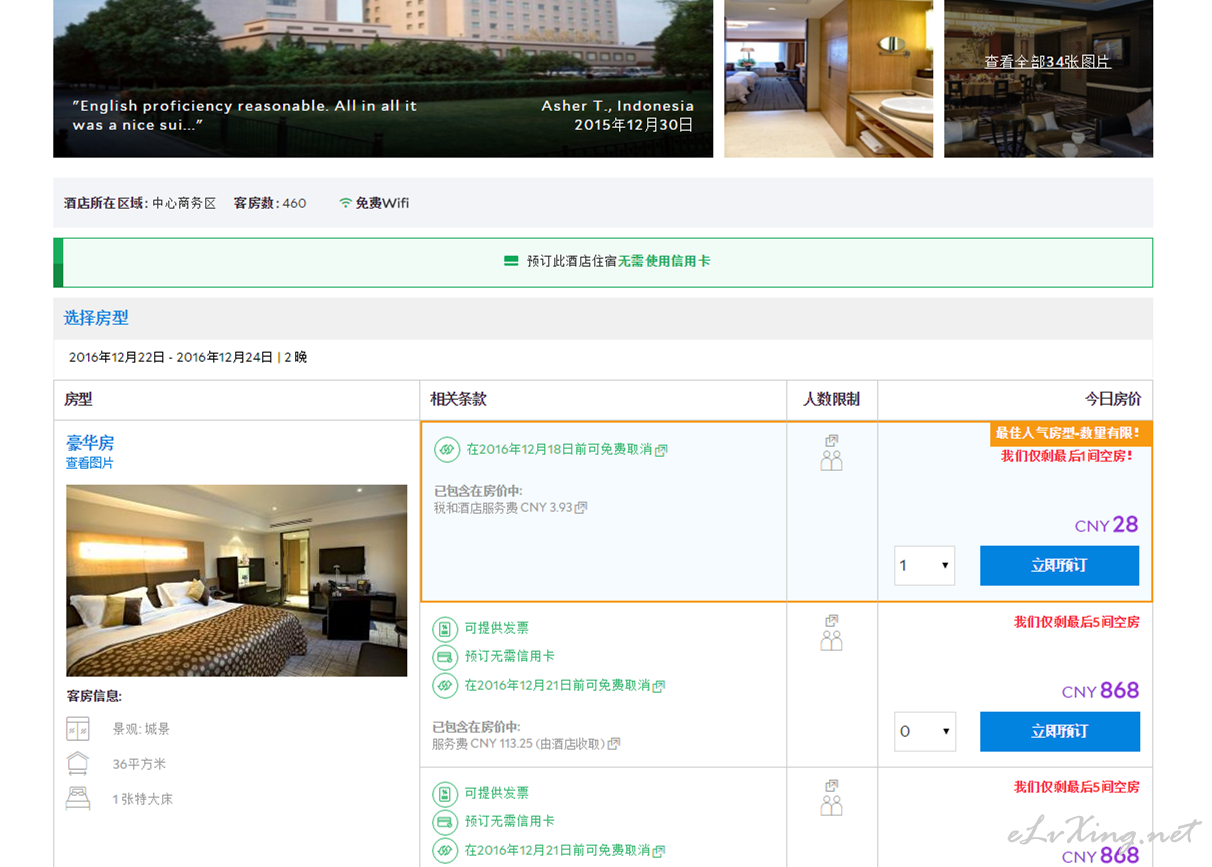The height and width of the screenshot is (867, 1212).
Task: Open the 豪华房 room type link
Action: point(90,443)
